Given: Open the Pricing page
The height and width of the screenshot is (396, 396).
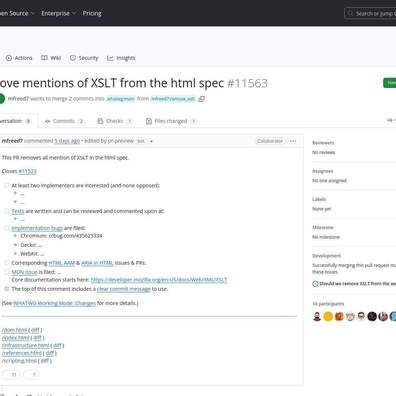Looking at the screenshot, I should 92,13.
